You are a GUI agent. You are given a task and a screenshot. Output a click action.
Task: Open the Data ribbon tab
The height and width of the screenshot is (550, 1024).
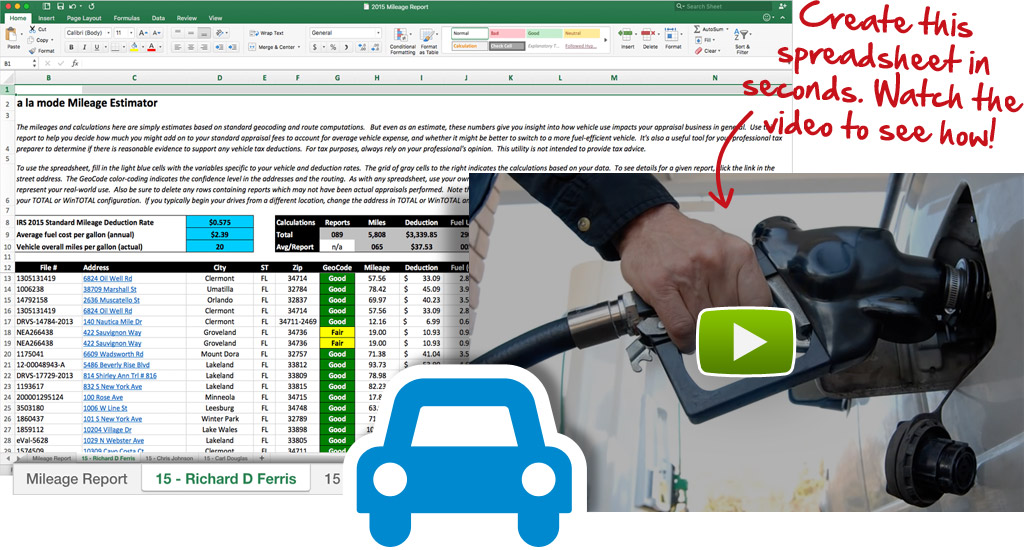158,18
